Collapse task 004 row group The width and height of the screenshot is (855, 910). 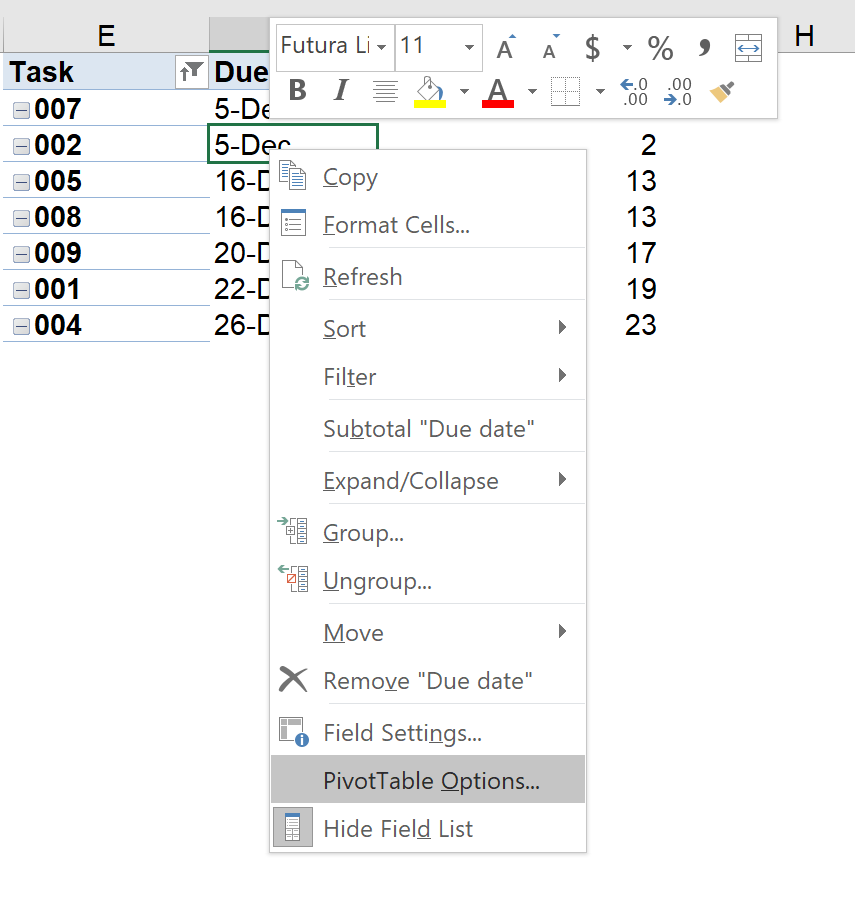click(21, 326)
